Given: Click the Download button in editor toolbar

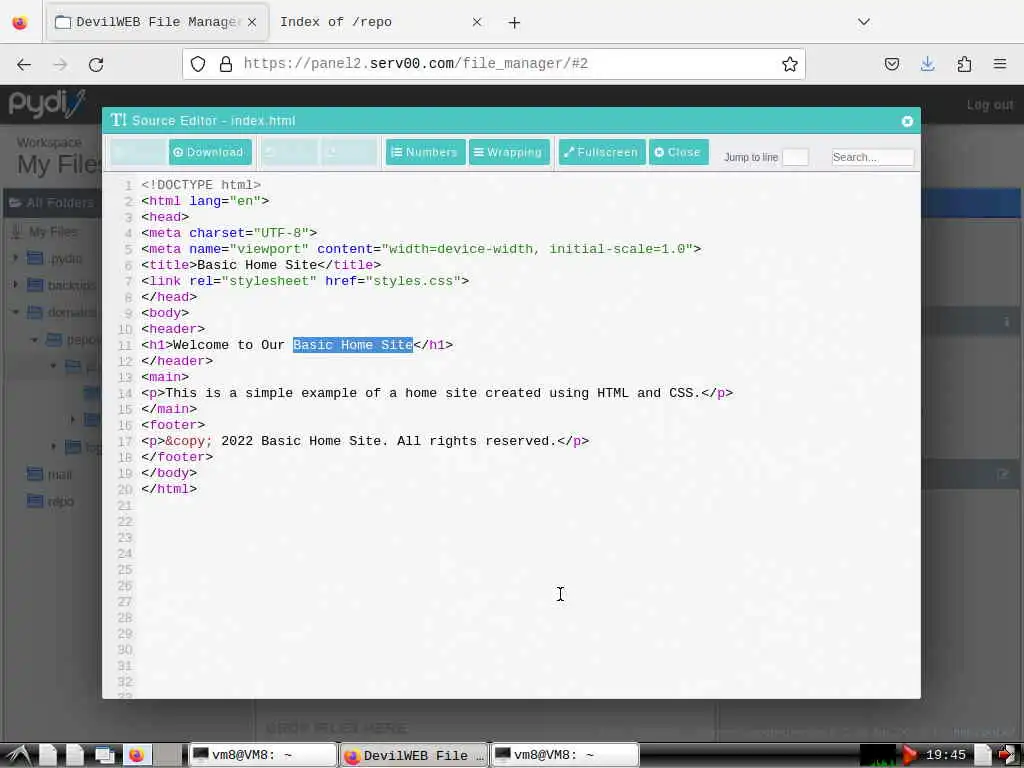Looking at the screenshot, I should (x=210, y=152).
